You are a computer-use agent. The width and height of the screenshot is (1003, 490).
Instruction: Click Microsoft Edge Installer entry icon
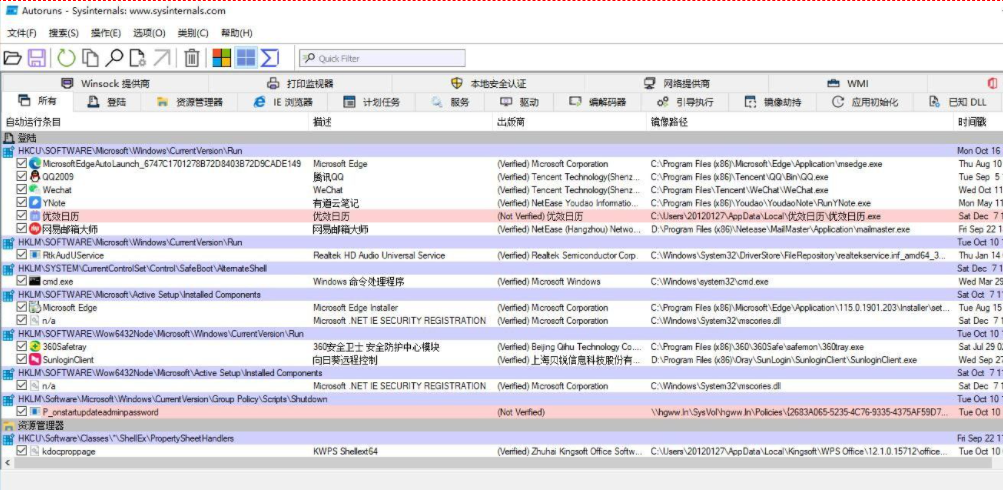pyautogui.click(x=35, y=307)
